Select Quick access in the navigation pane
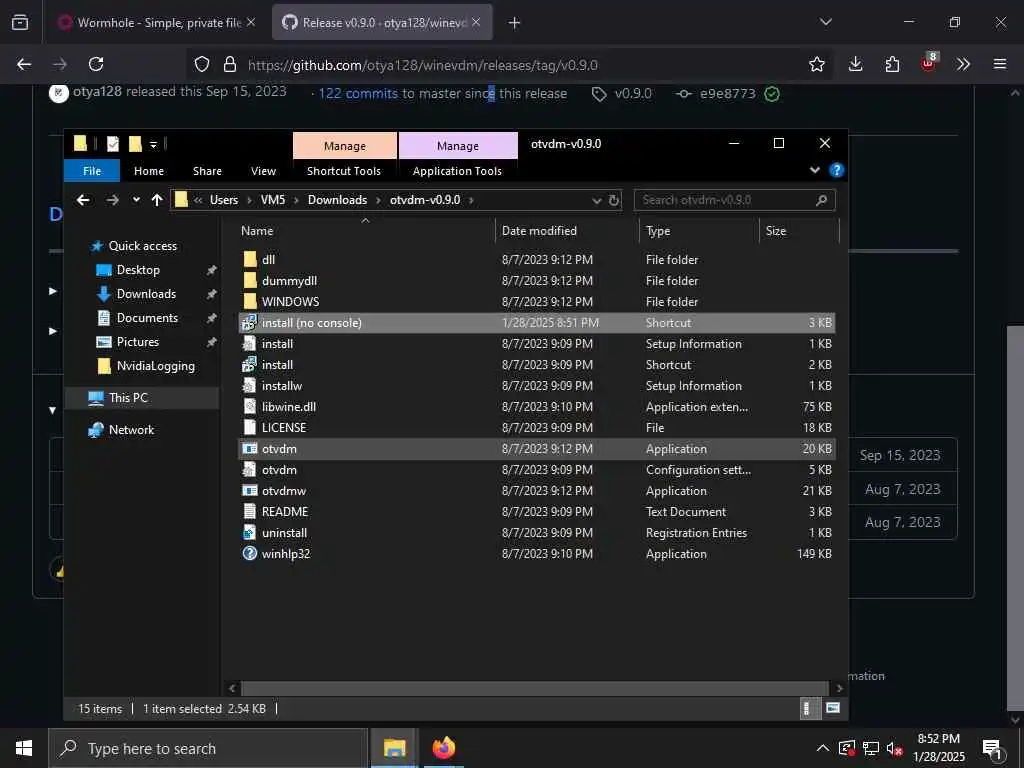 pos(142,246)
